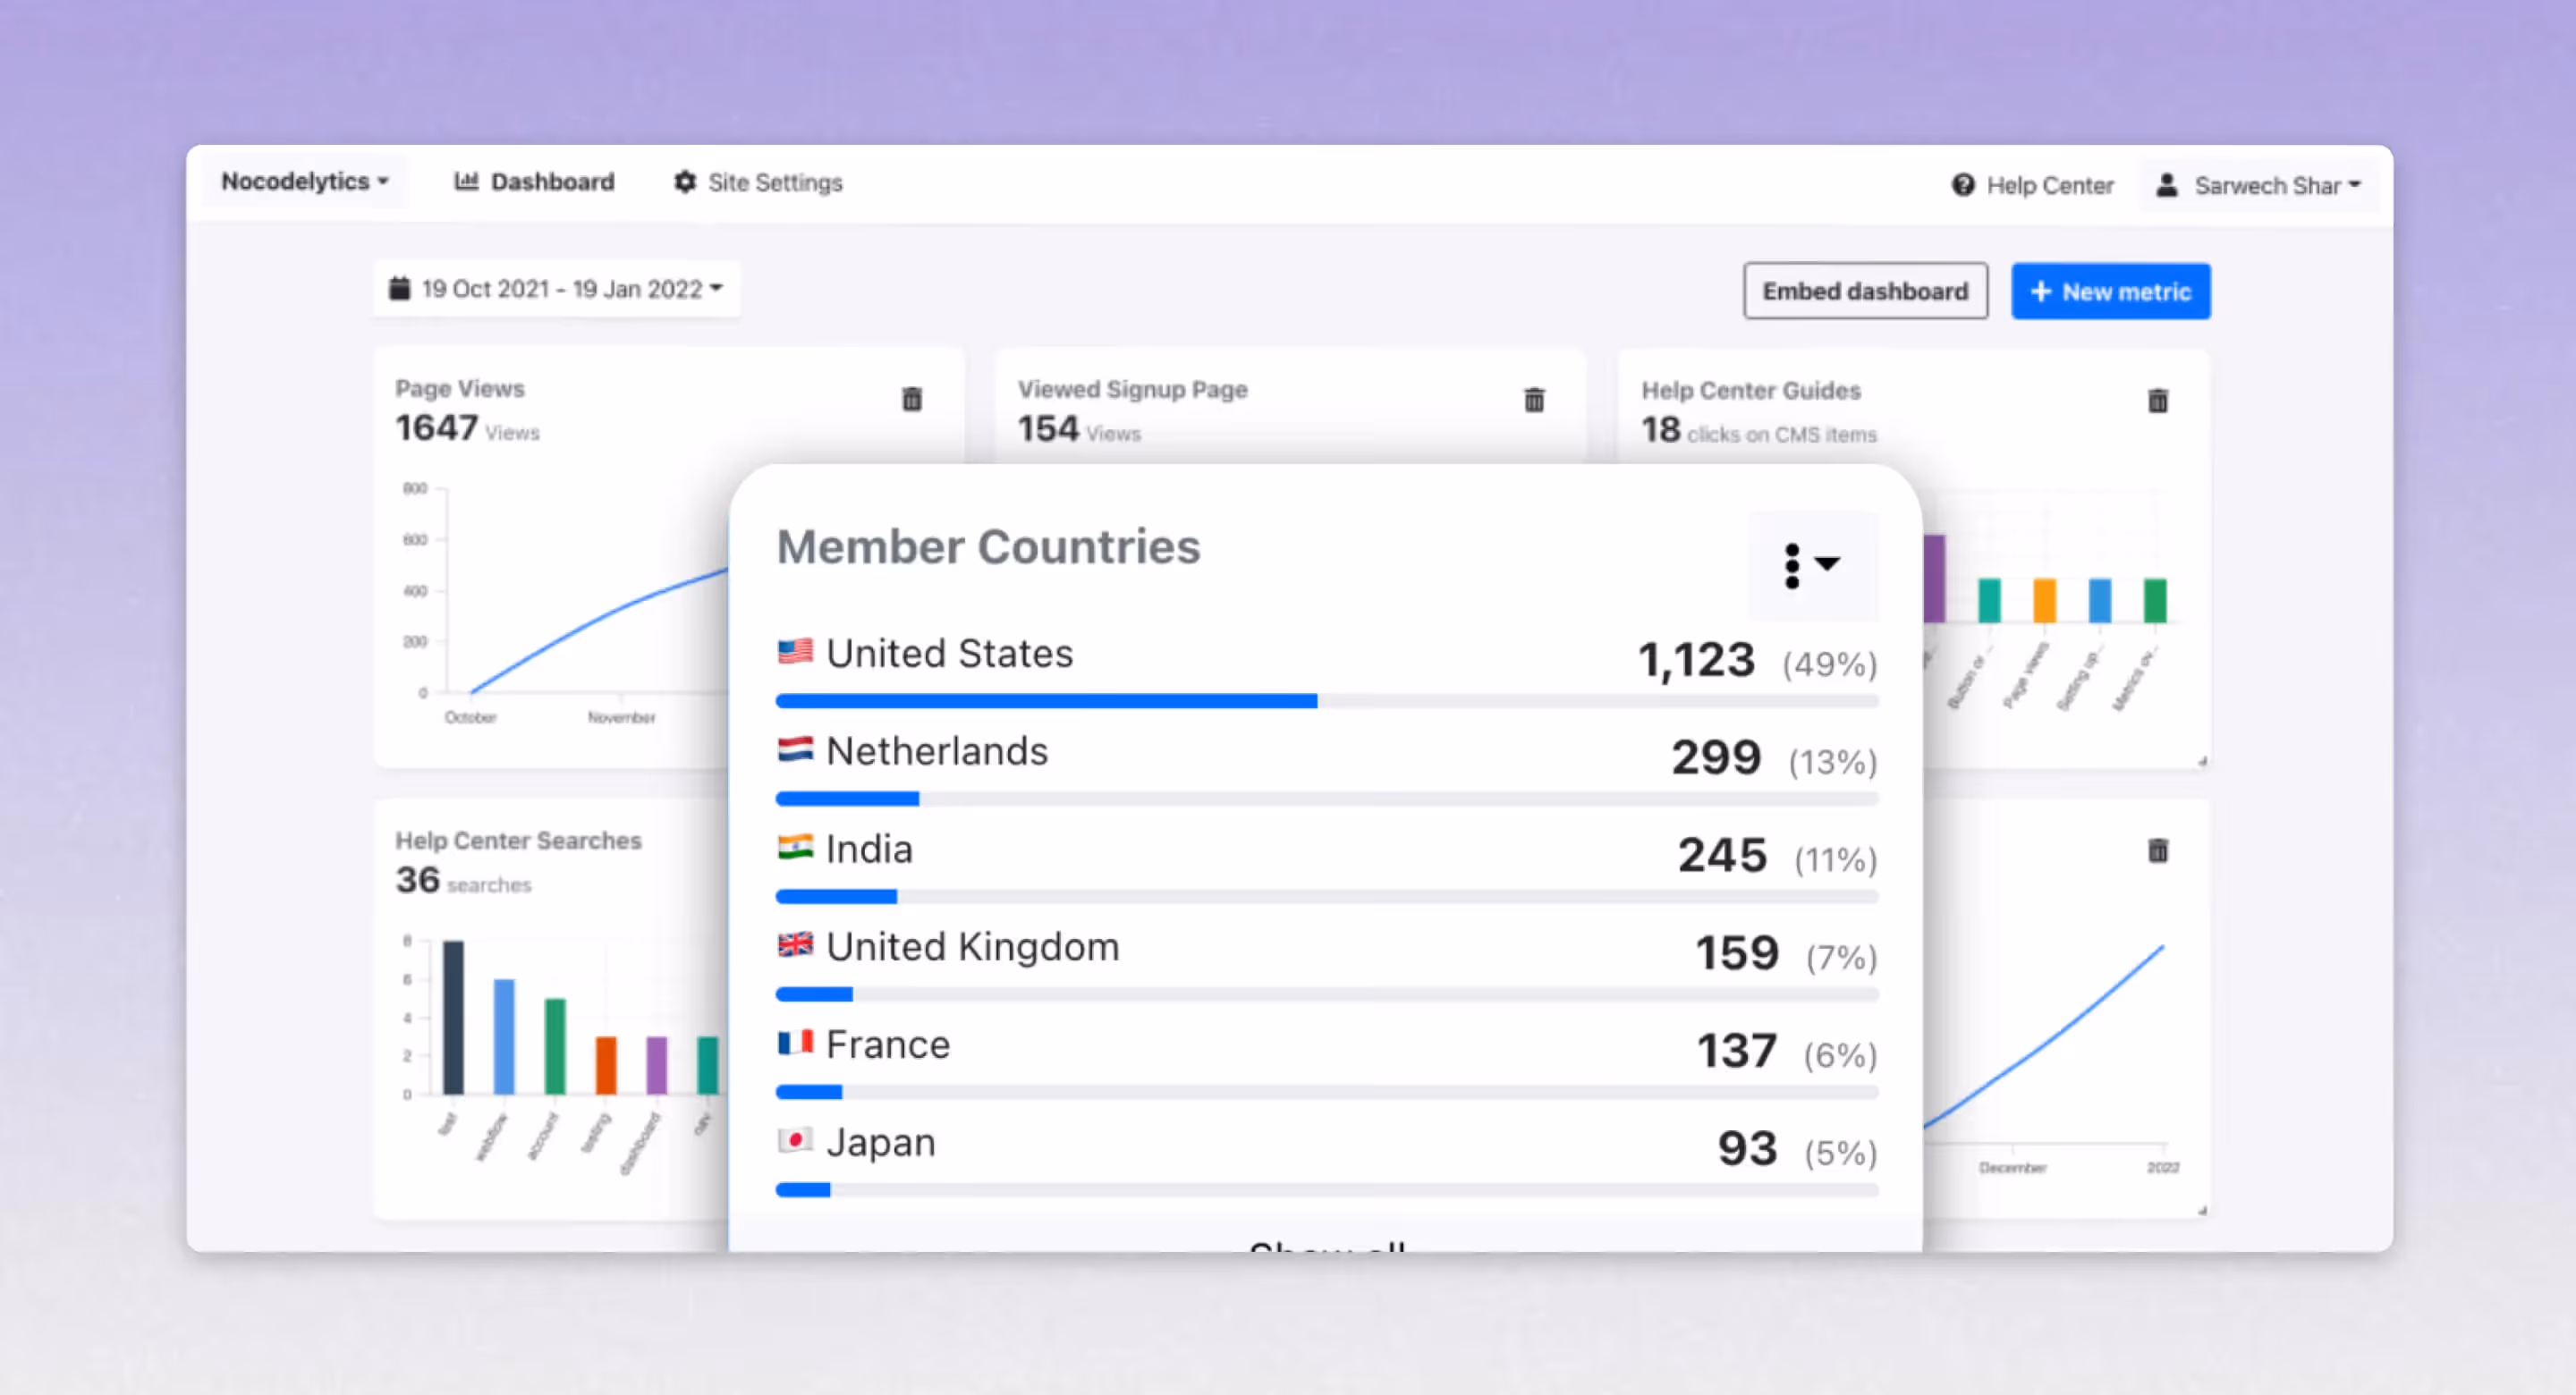Click the calendar icon in date range
The height and width of the screenshot is (1395, 2576).
(399, 288)
